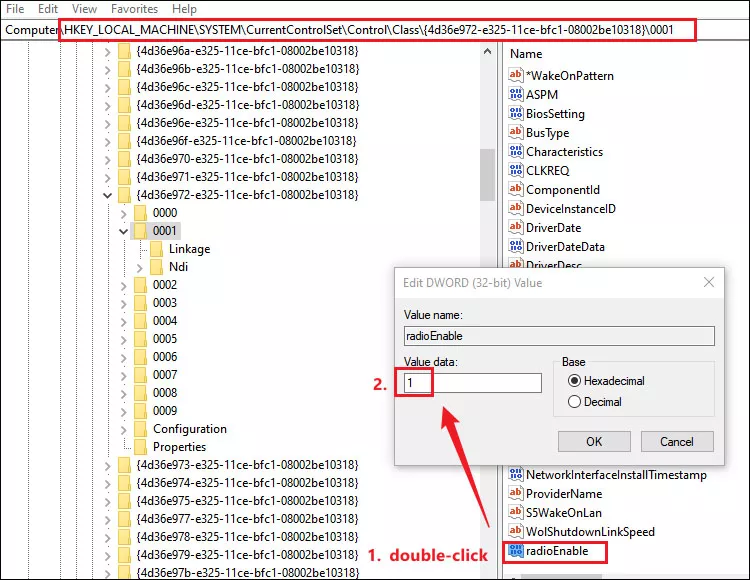The width and height of the screenshot is (750, 580).
Task: Click the DriverDateData binary icon
Action: 516,246
